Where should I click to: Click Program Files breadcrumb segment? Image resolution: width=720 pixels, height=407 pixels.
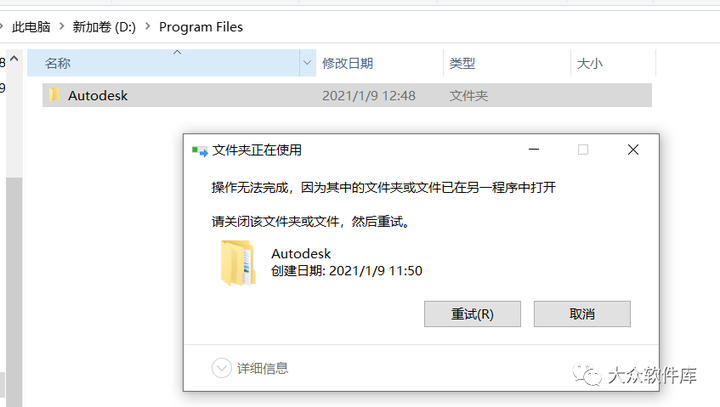point(201,27)
